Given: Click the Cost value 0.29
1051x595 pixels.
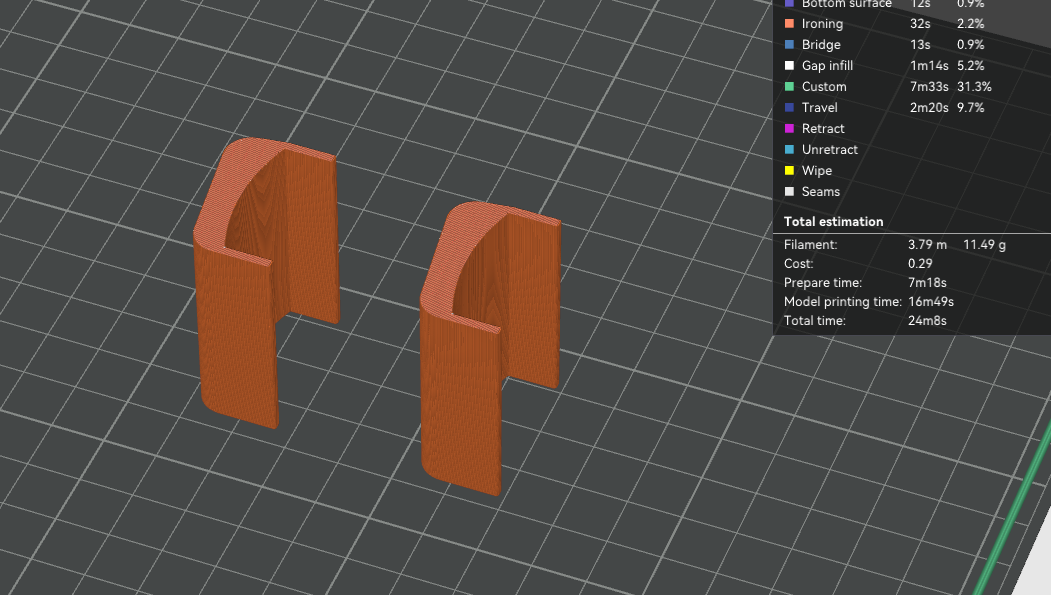Looking at the screenshot, I should tap(920, 264).
